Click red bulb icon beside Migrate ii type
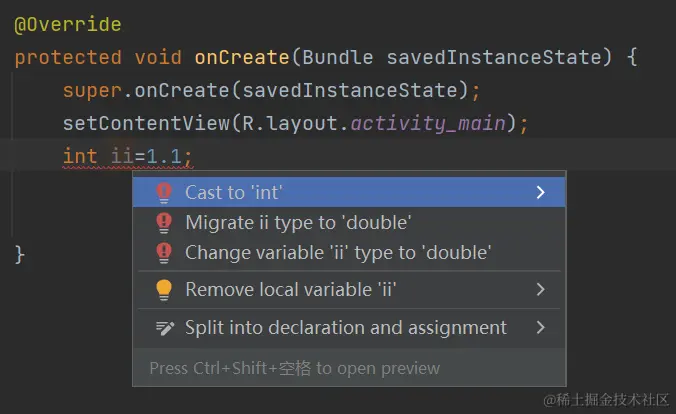 164,223
